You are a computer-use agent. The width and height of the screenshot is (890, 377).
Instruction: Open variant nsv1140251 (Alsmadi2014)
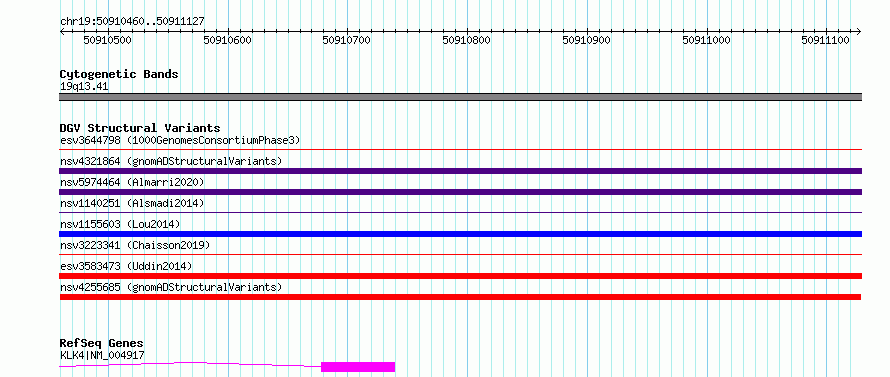(x=132, y=203)
